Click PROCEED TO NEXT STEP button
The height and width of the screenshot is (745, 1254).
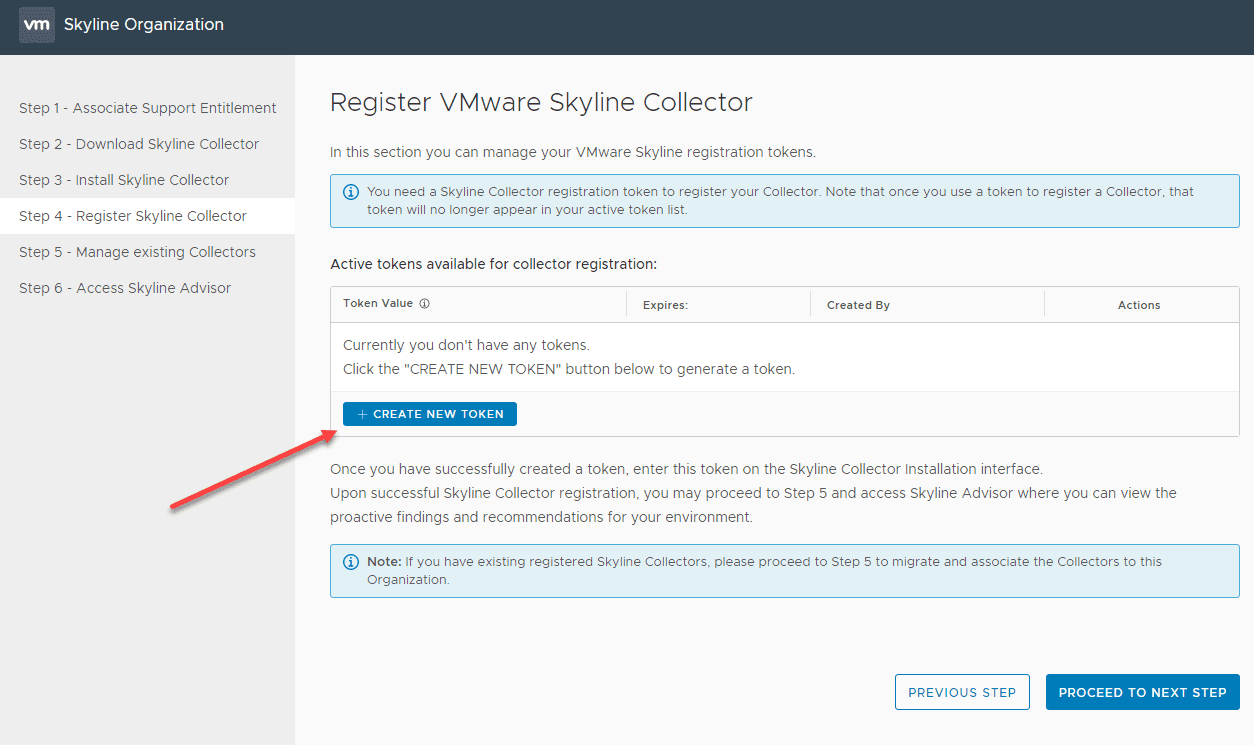(1142, 692)
